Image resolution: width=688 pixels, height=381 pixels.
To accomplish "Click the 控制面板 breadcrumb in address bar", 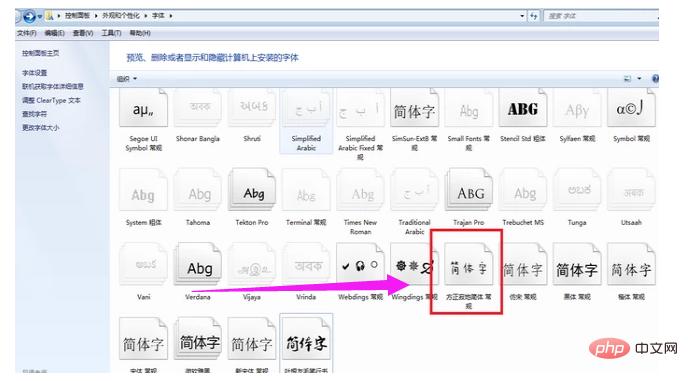I will tap(77, 16).
